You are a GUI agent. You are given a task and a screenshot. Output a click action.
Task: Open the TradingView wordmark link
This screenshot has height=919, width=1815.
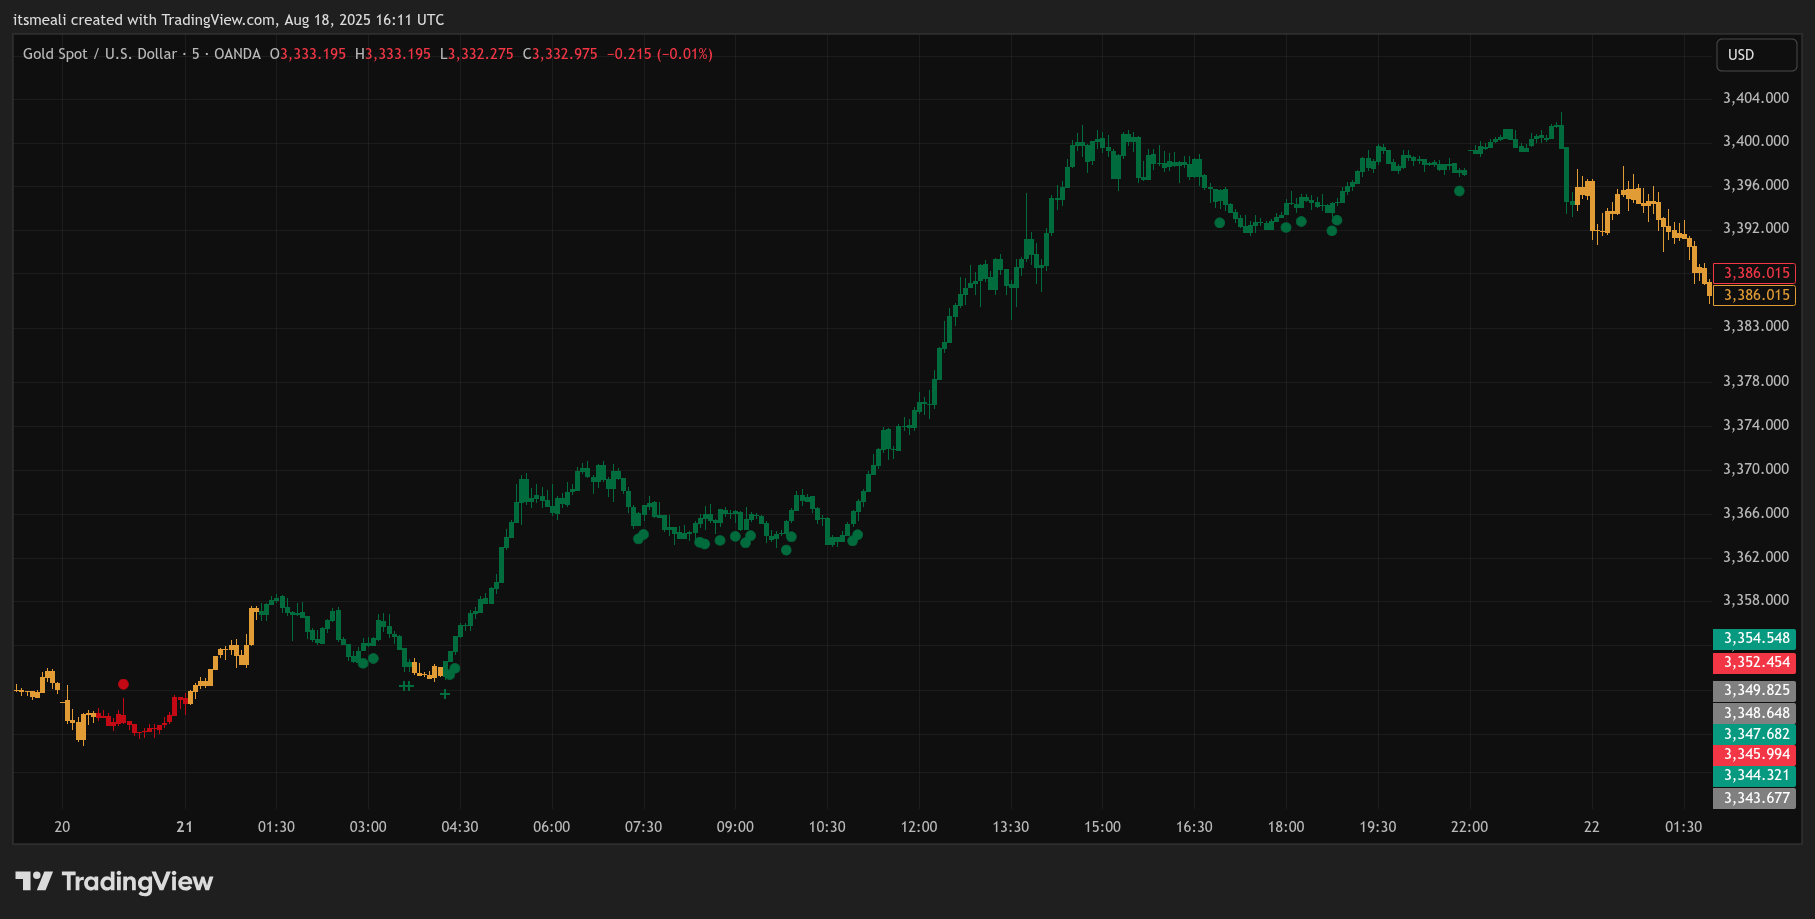point(137,881)
